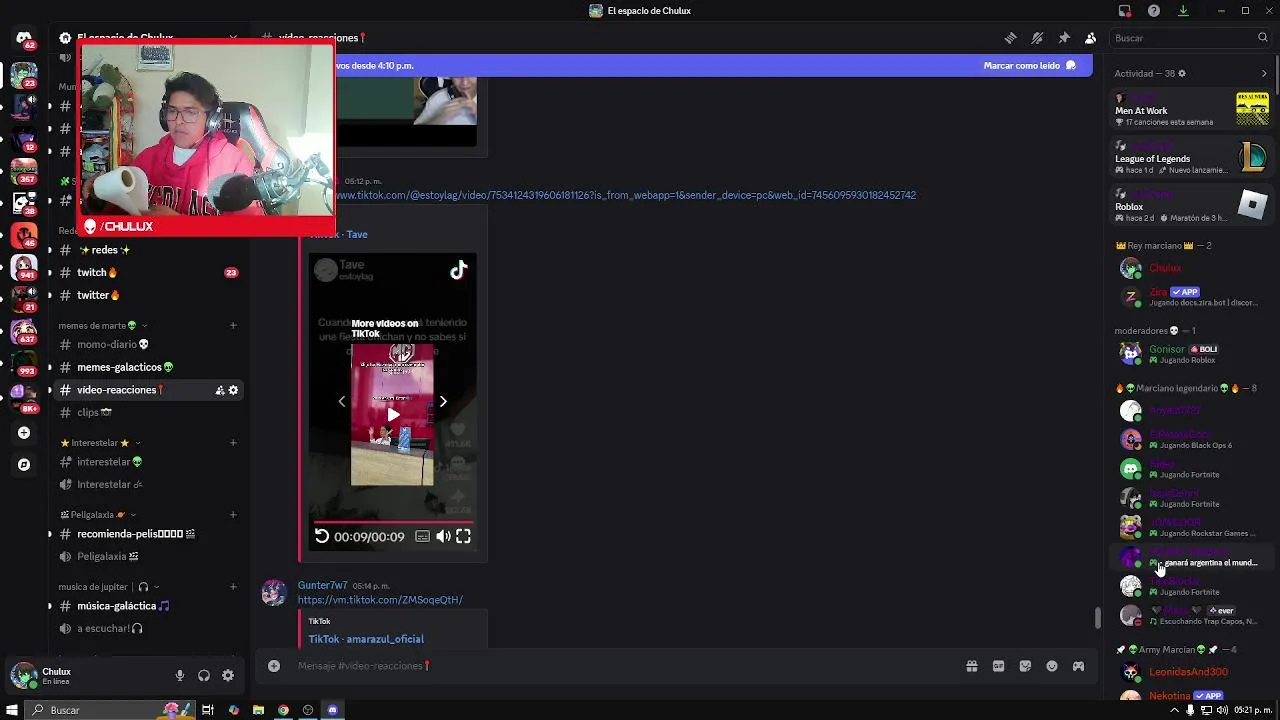Open vm.tiktok.com link from Gunter7w7

tap(380, 600)
